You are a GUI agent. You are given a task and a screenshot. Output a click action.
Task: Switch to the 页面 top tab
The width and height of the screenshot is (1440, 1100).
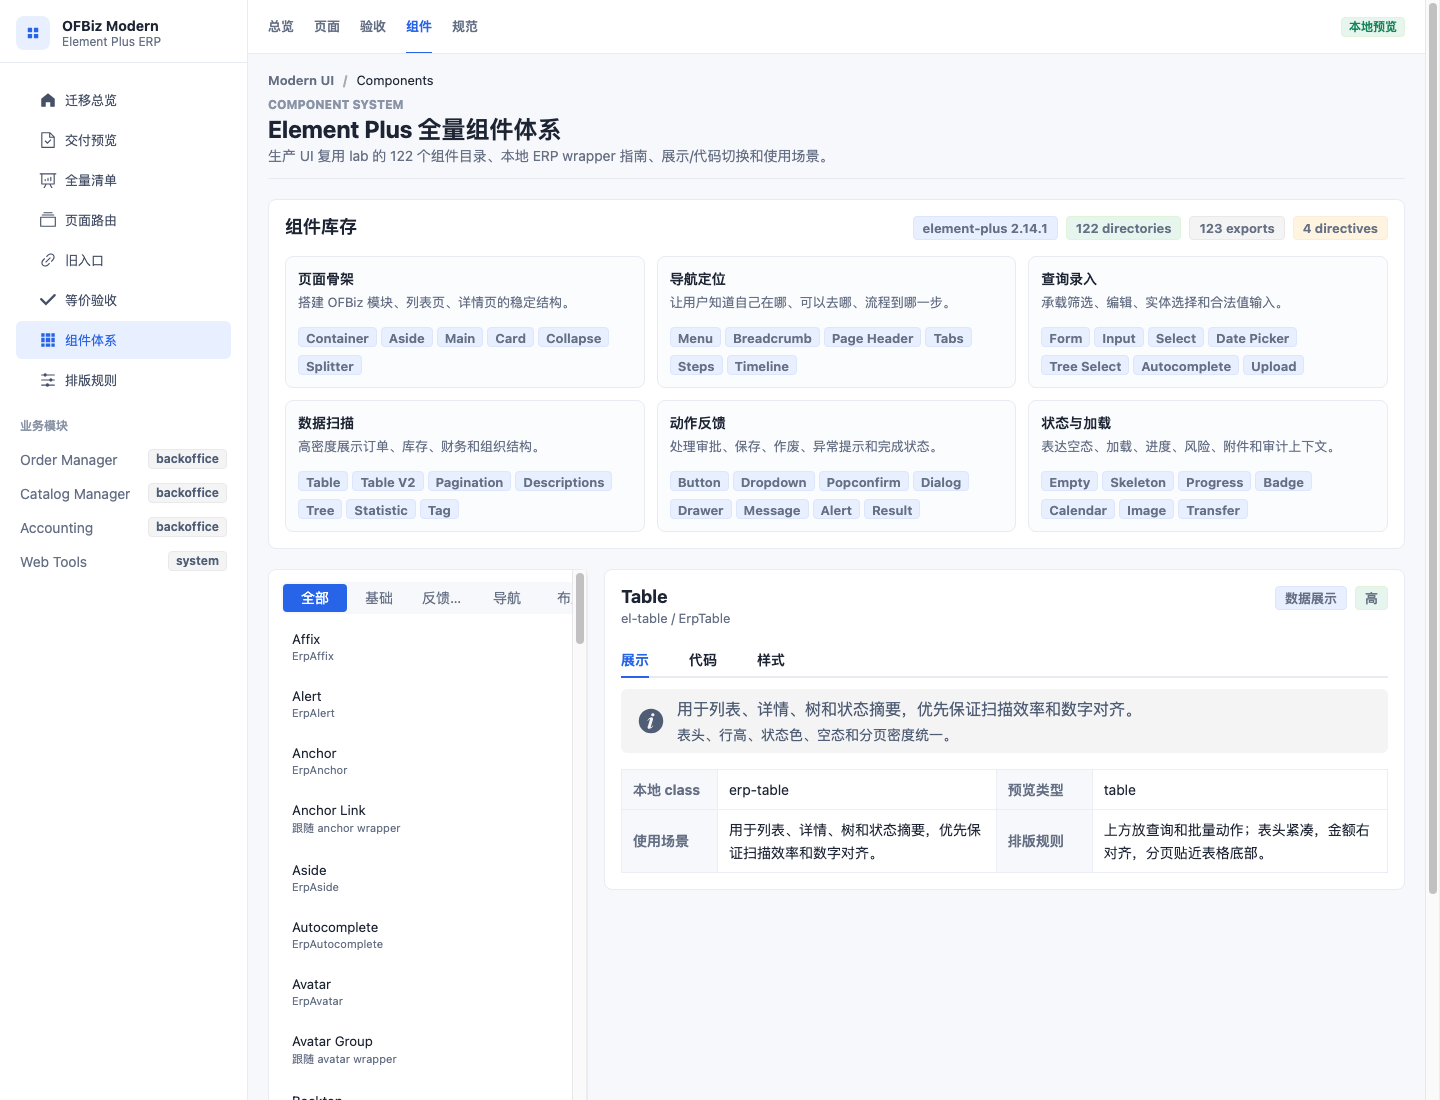click(x=327, y=27)
